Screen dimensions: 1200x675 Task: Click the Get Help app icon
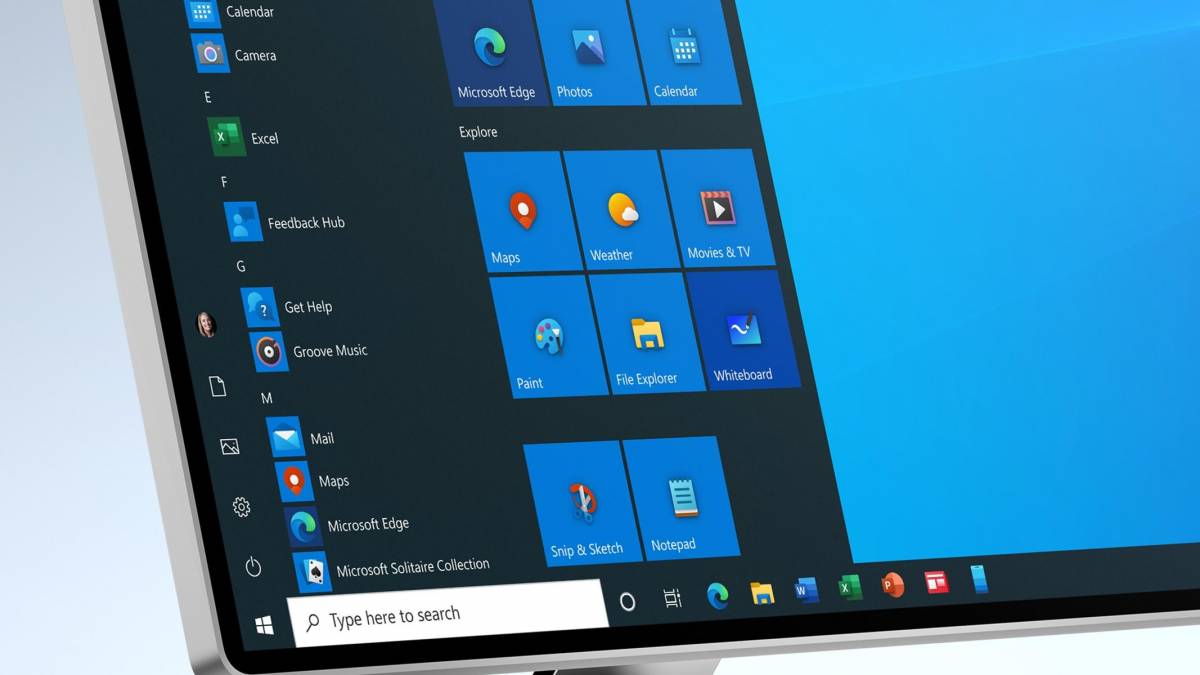point(259,306)
